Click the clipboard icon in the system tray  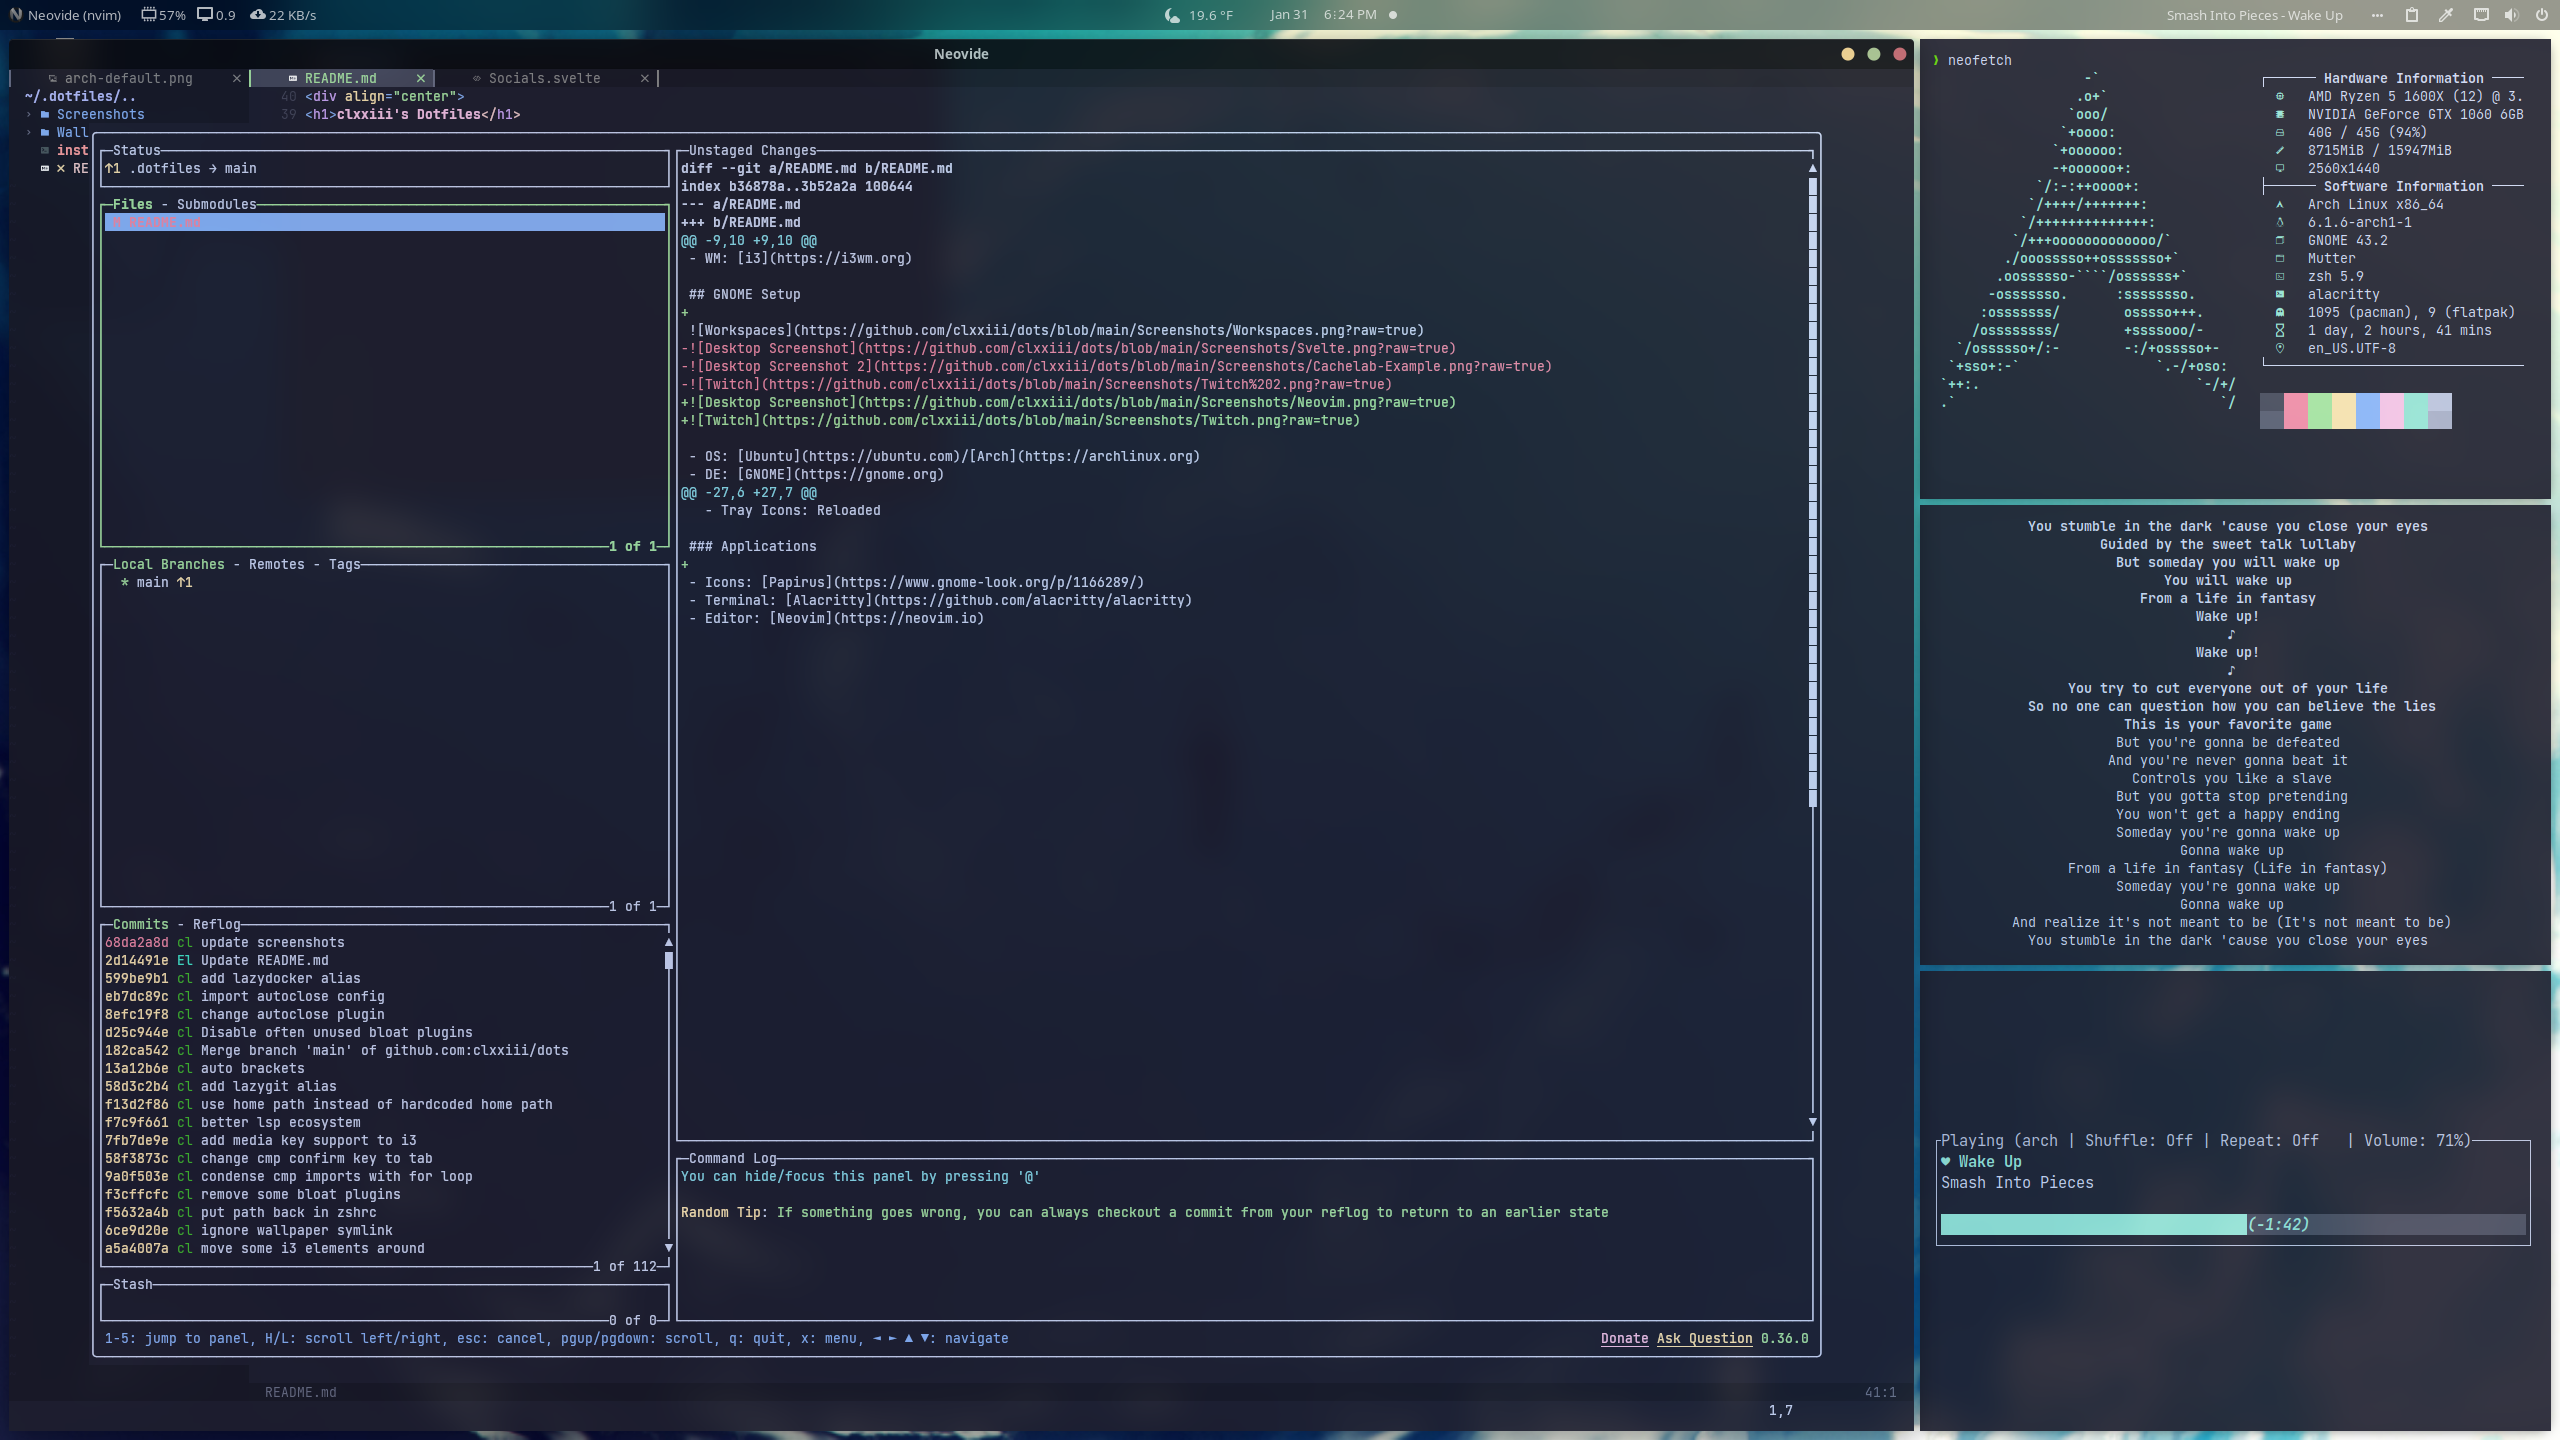coord(2412,15)
